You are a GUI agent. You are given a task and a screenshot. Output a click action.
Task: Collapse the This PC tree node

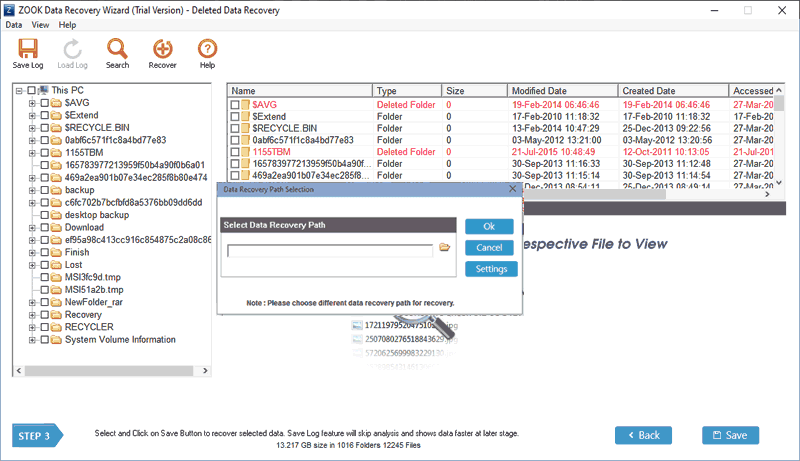(19, 91)
